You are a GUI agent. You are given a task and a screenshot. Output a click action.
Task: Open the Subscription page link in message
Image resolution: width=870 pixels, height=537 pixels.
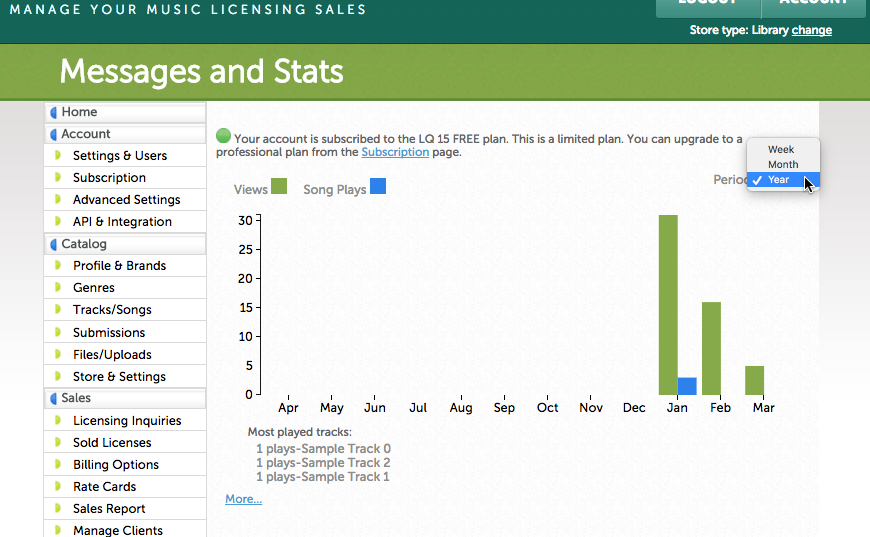pyautogui.click(x=395, y=152)
